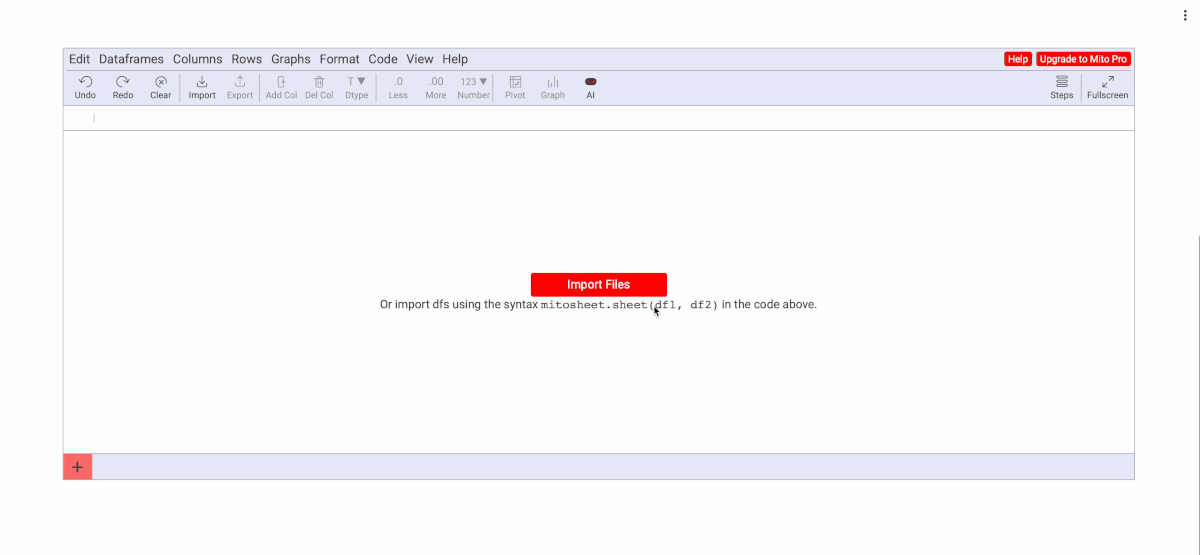Screen dimensions: 1200x555
Task: Open the Import tool in toolbar
Action: pyautogui.click(x=202, y=87)
